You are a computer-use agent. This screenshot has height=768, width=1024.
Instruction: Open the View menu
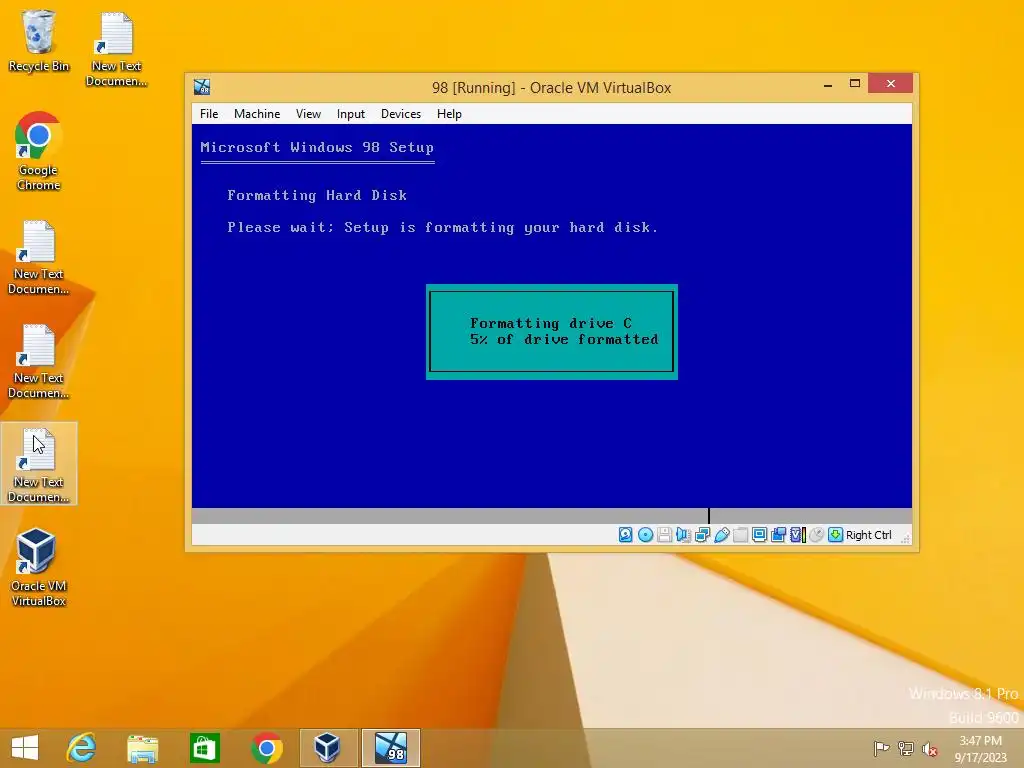pyautogui.click(x=308, y=114)
